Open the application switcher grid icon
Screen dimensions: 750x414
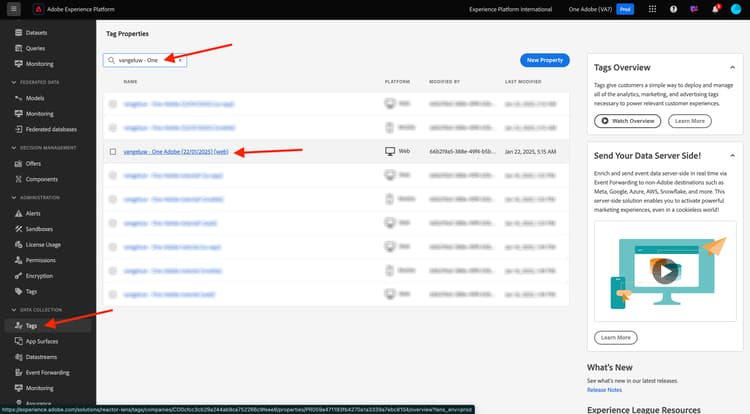pyautogui.click(x=652, y=9)
